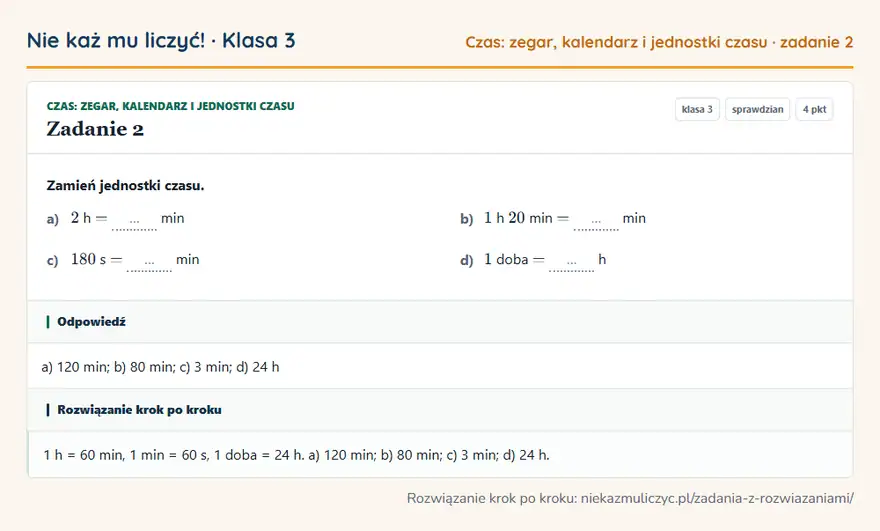Click the 'd)' item label
Screen dimensions: 880x531
[x=466, y=260]
